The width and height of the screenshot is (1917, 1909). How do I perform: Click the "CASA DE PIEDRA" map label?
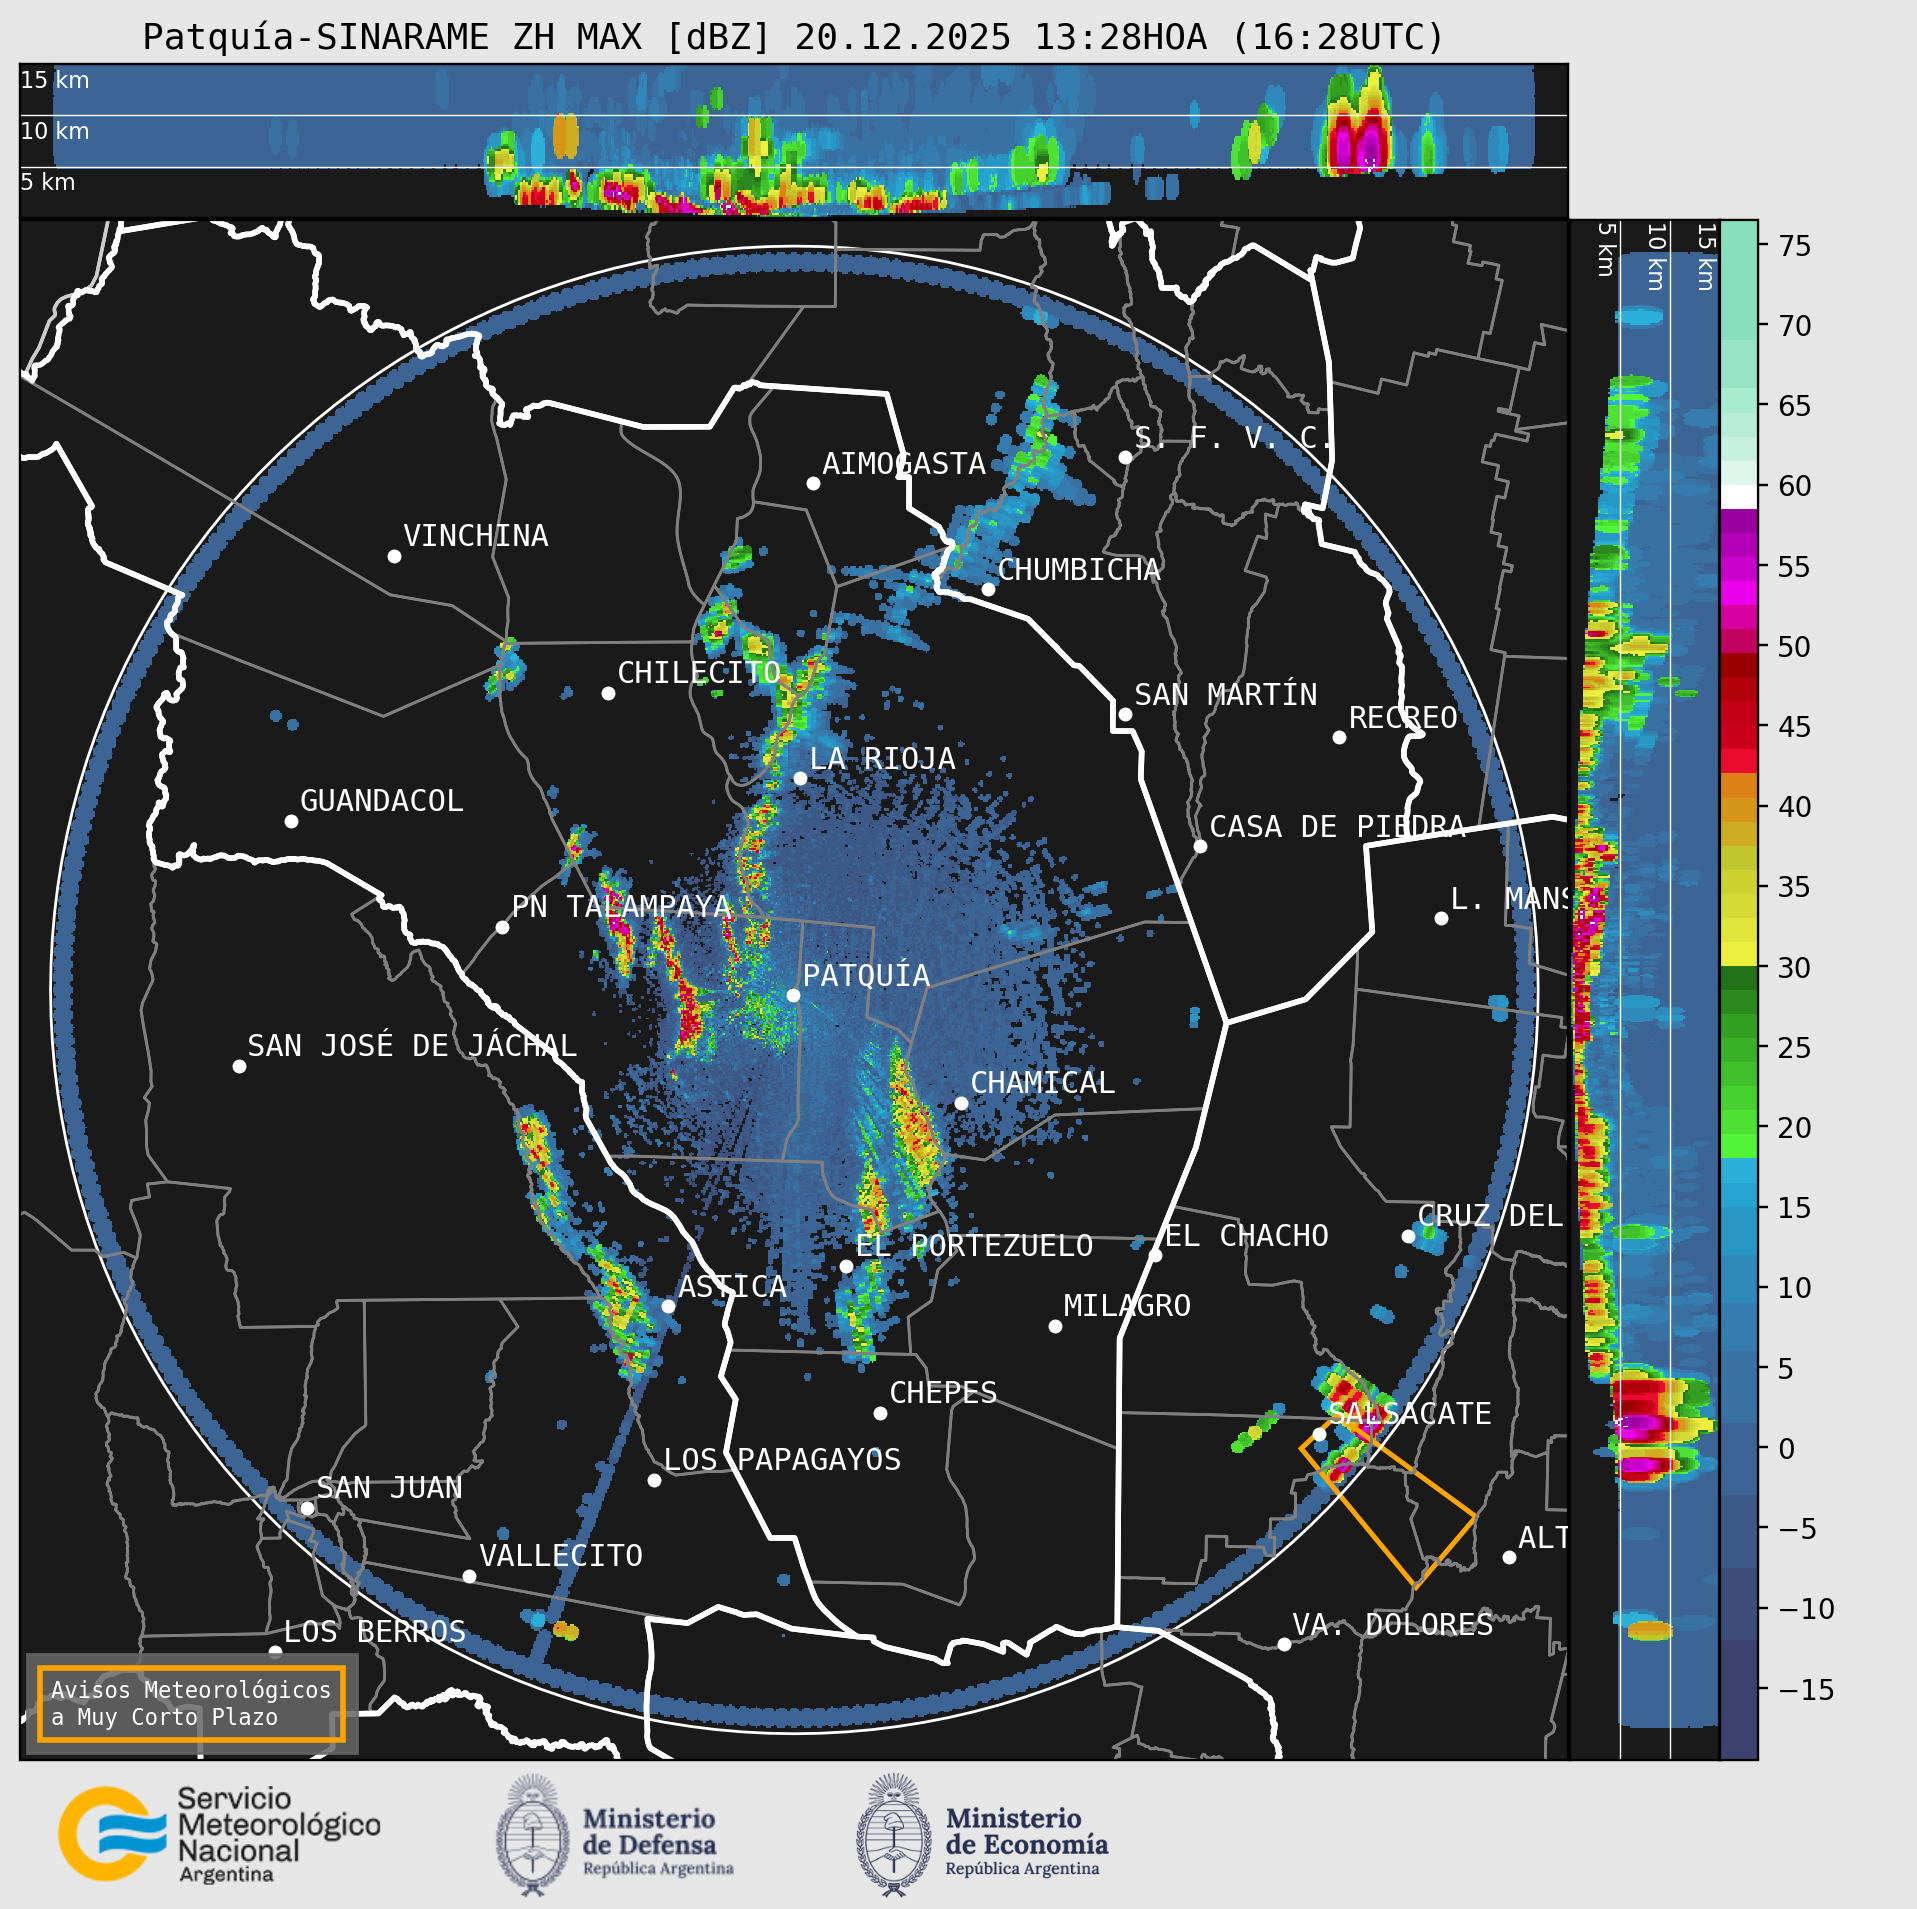(1338, 827)
